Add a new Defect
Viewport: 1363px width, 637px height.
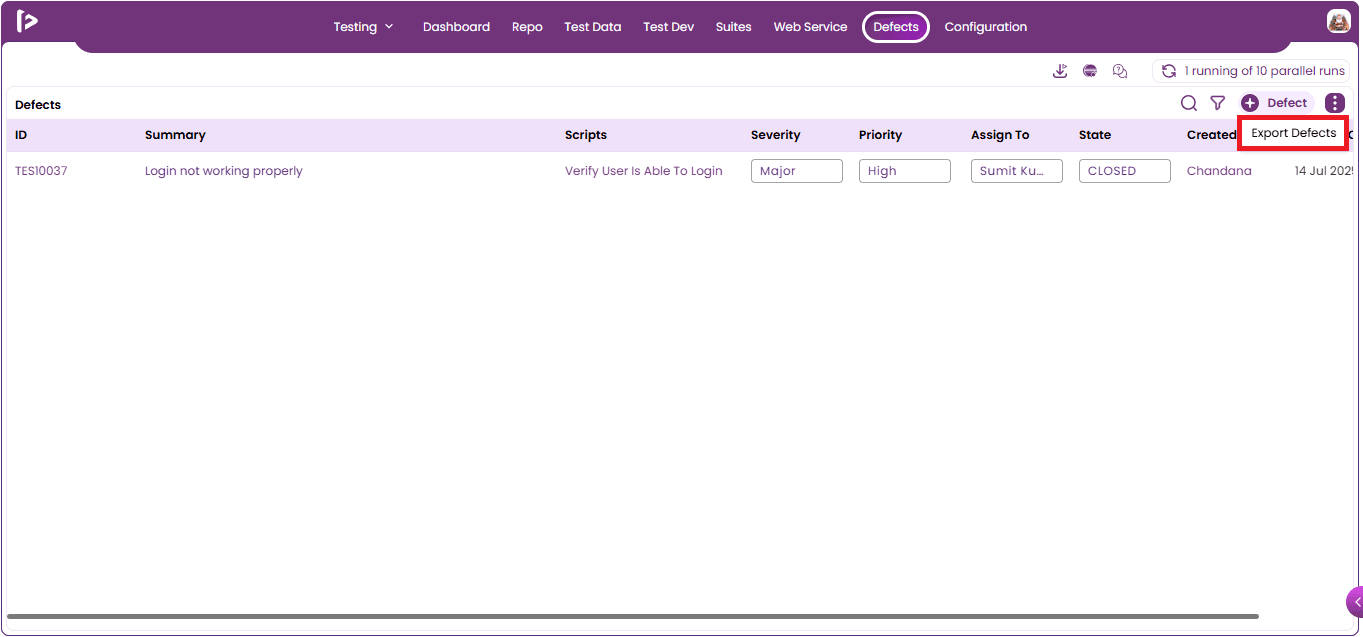(x=1277, y=103)
